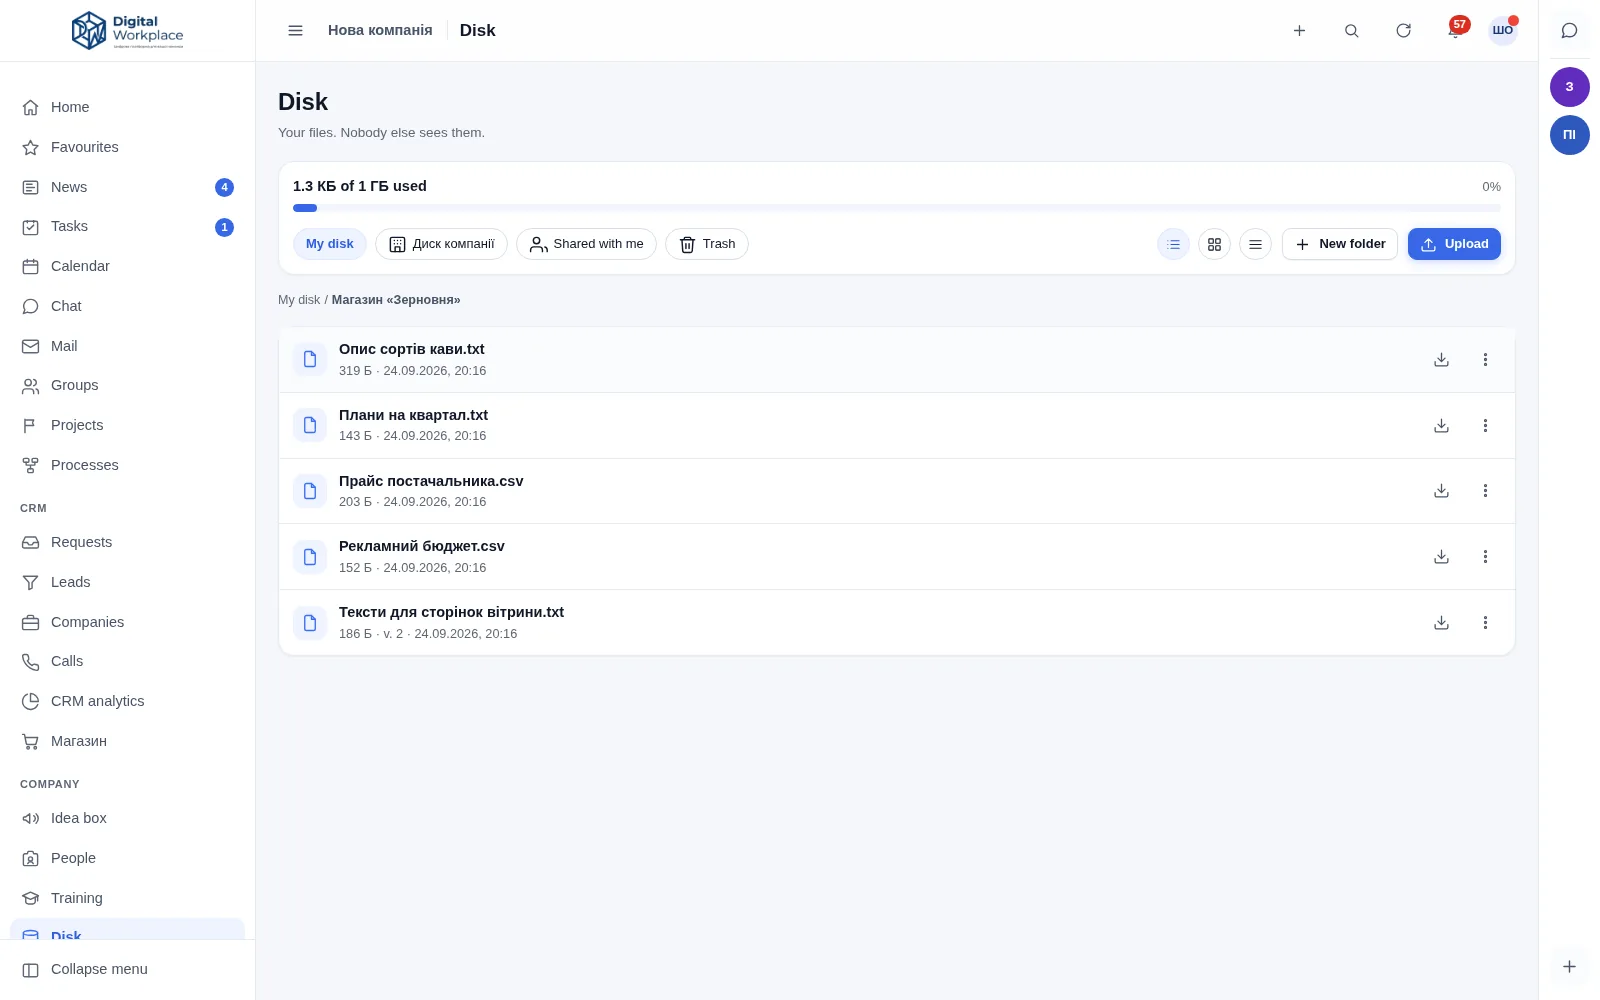Download Тексти для сторінок вітрини.txt
1600x1000 pixels.
pos(1441,623)
